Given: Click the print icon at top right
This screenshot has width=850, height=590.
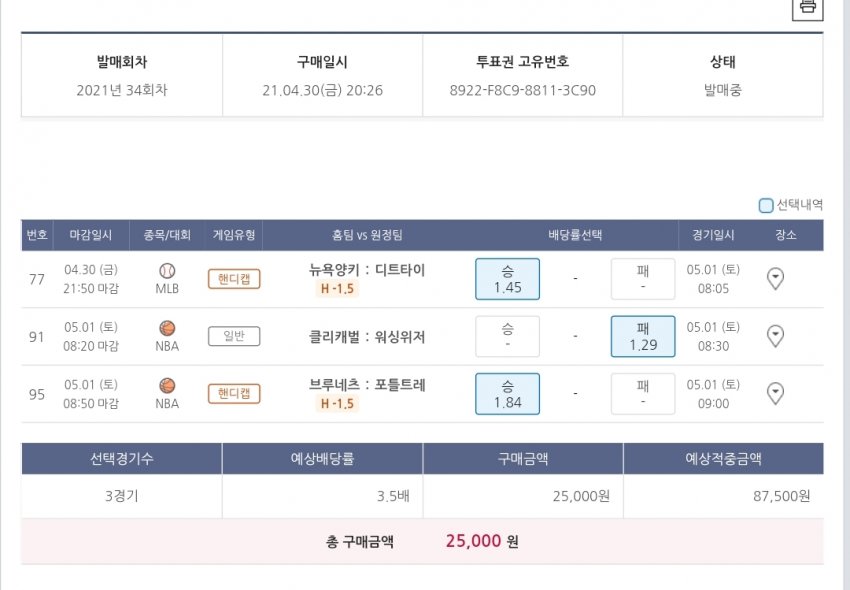Looking at the screenshot, I should click(807, 7).
